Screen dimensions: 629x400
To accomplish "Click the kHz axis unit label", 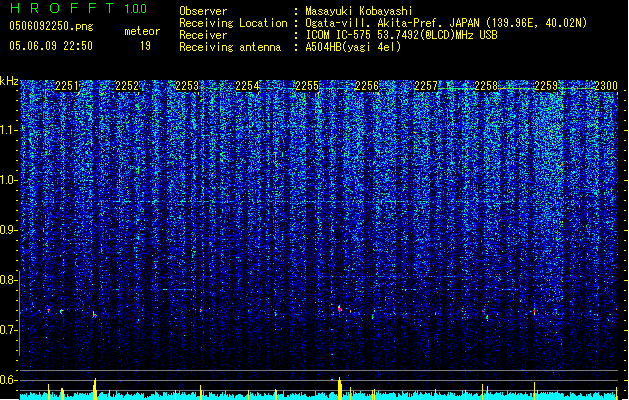I will tap(9, 81).
